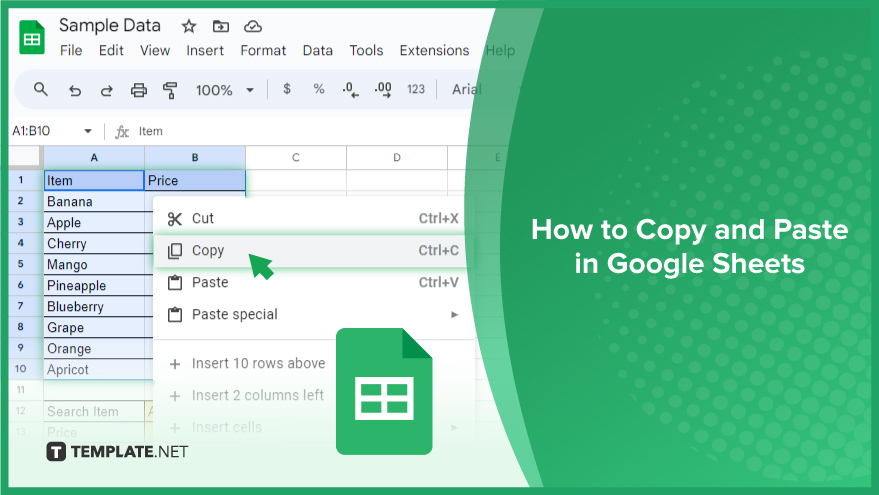
Task: Decrease decimal places
Action: 351,89
